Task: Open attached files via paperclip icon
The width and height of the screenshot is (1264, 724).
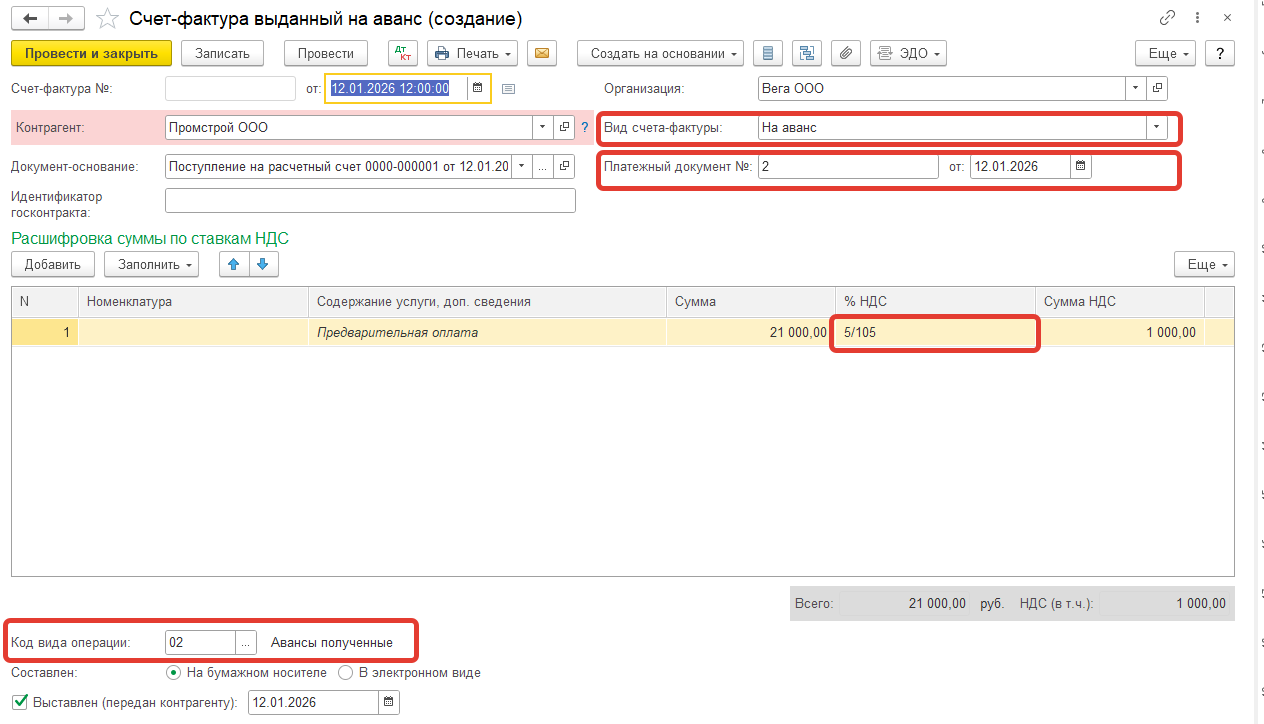Action: tap(846, 53)
